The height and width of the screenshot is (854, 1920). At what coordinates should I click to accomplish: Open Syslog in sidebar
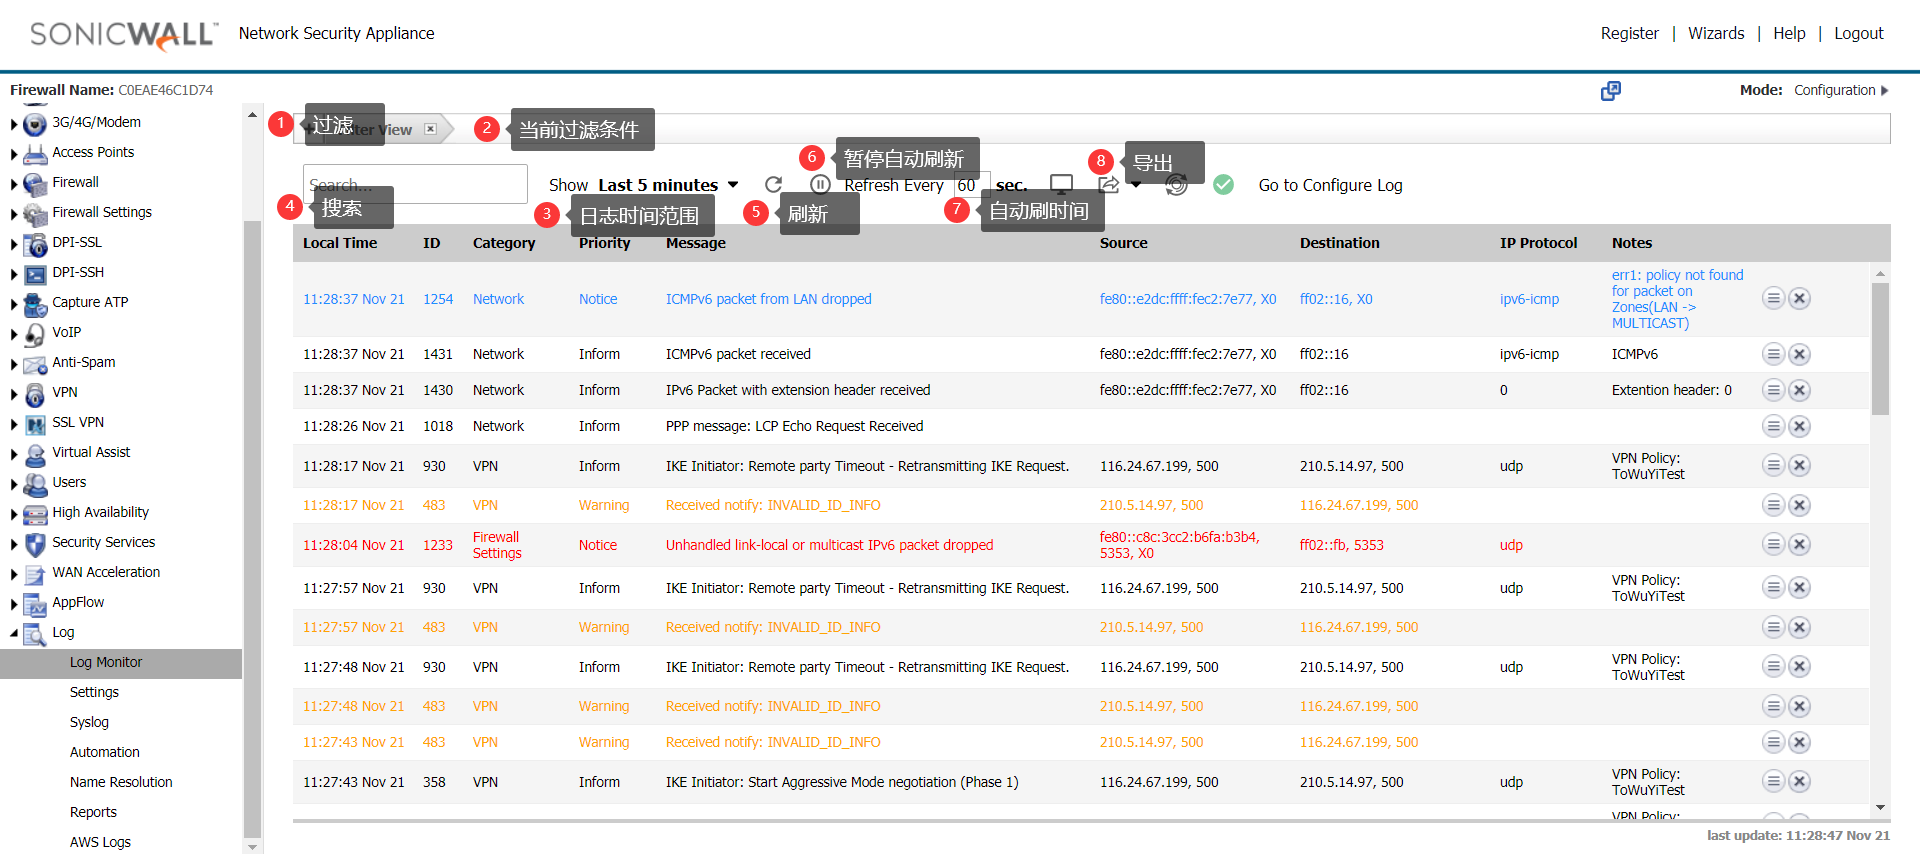tap(89, 722)
